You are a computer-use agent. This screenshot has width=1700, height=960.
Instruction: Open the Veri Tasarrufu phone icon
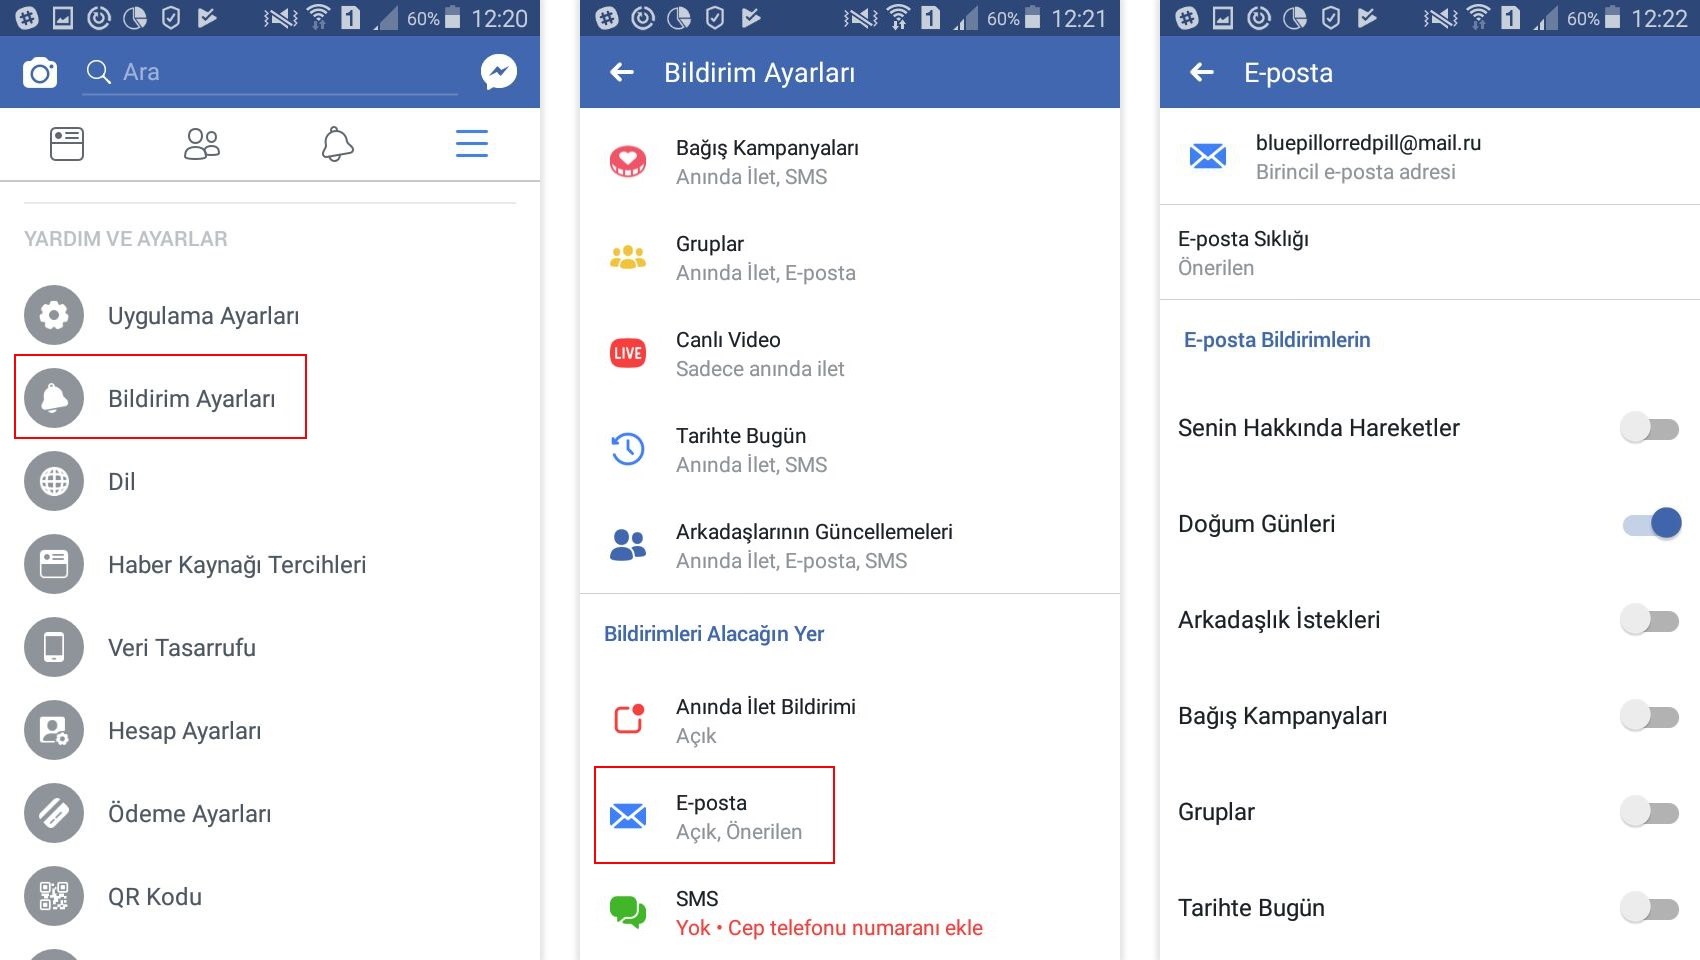(54, 647)
